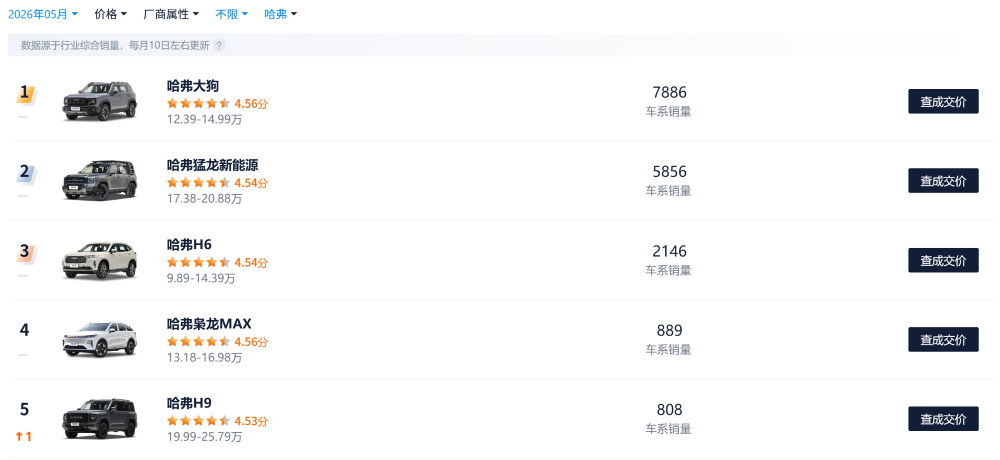Open the 2026年05月 date dropdown
This screenshot has width=1000, height=460.
[x=43, y=14]
